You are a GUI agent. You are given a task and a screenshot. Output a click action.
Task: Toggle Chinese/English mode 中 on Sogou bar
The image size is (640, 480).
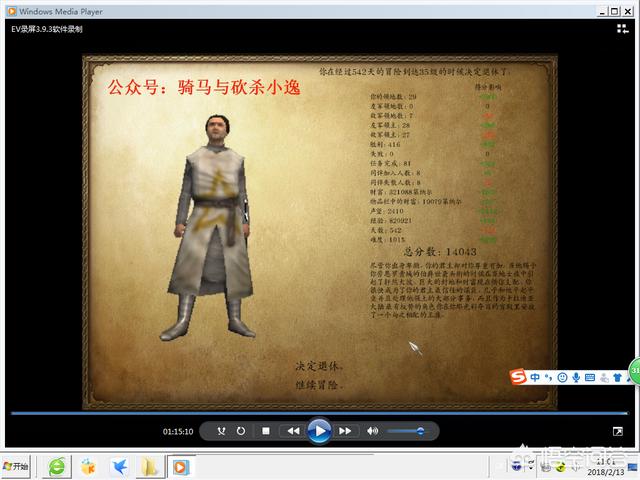click(535, 378)
